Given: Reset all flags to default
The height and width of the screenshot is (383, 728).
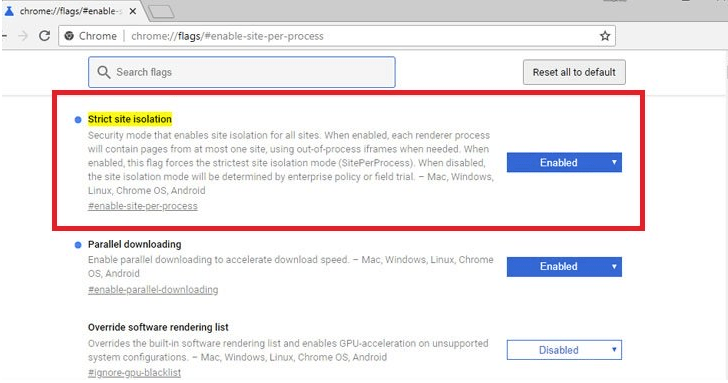Looking at the screenshot, I should [574, 72].
